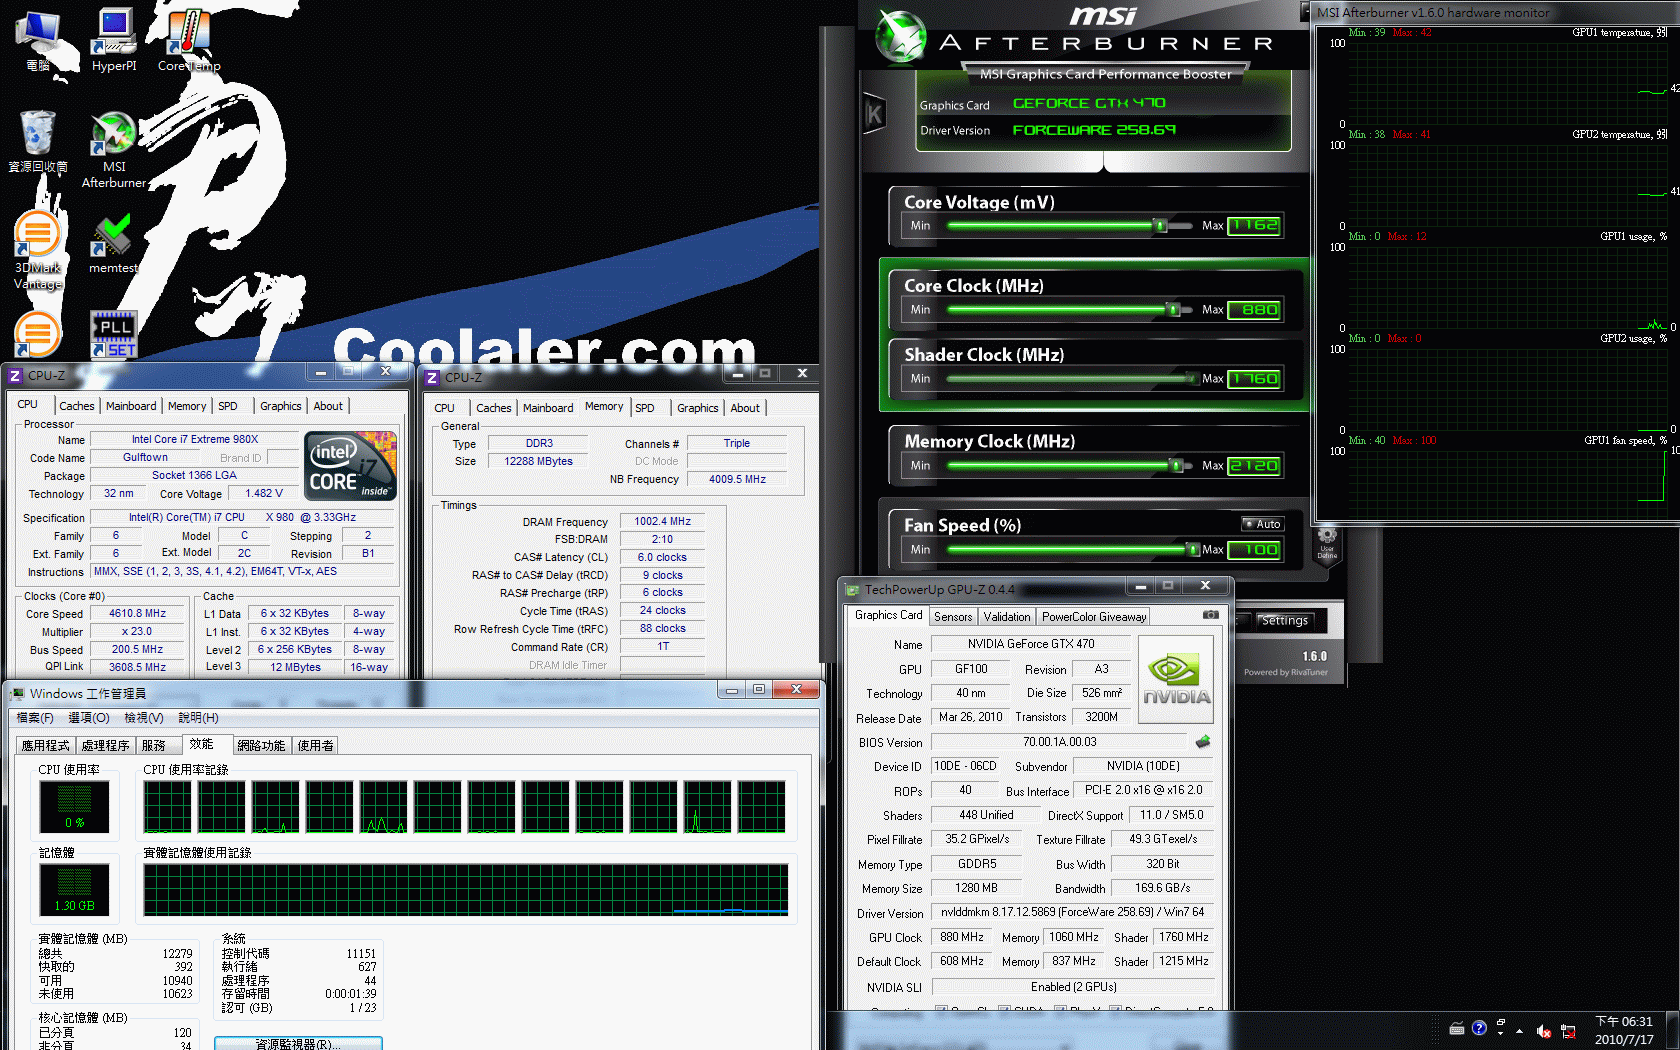This screenshot has width=1680, height=1050.
Task: Click the Core Voltage value box 1162
Action: coord(1254,226)
